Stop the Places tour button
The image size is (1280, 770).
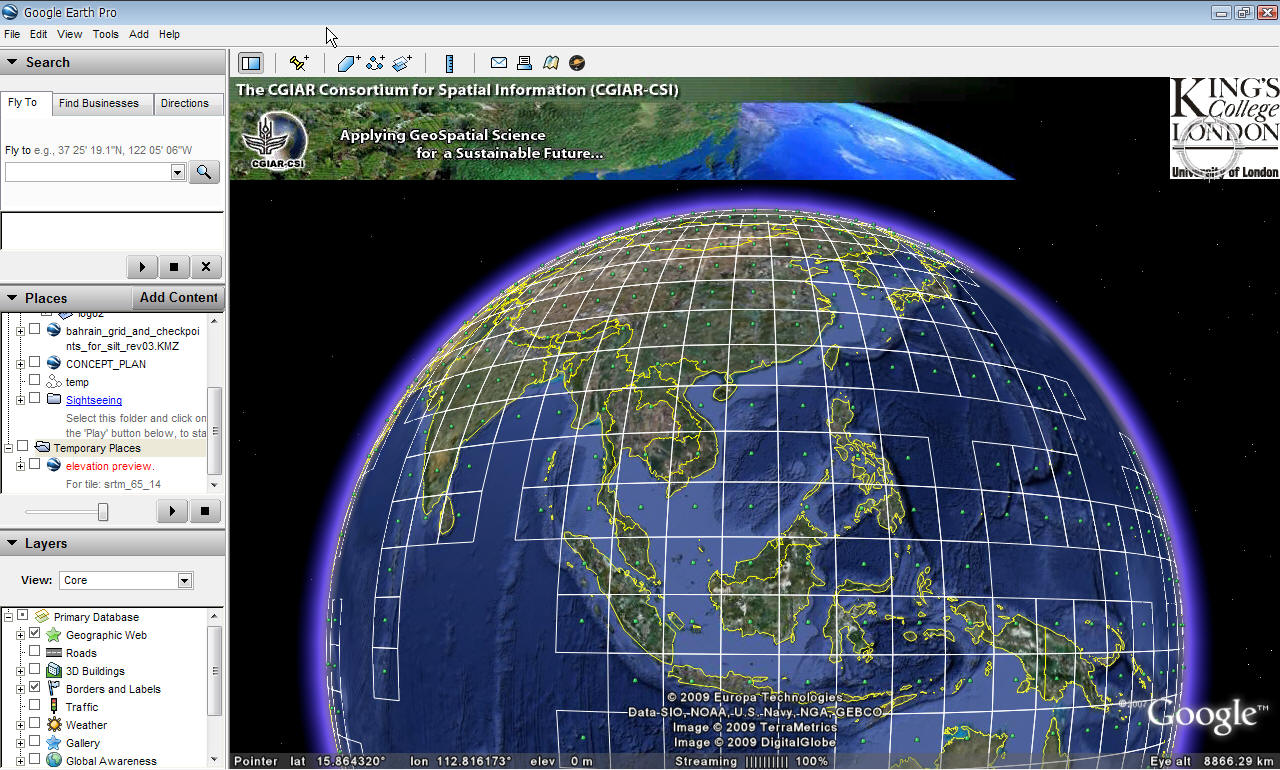click(x=205, y=511)
